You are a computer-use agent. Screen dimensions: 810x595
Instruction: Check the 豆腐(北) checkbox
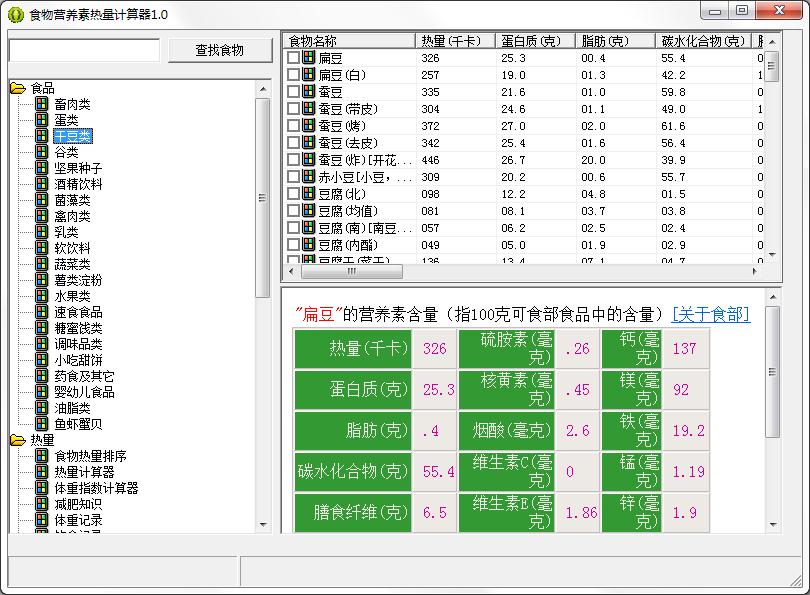[x=293, y=194]
